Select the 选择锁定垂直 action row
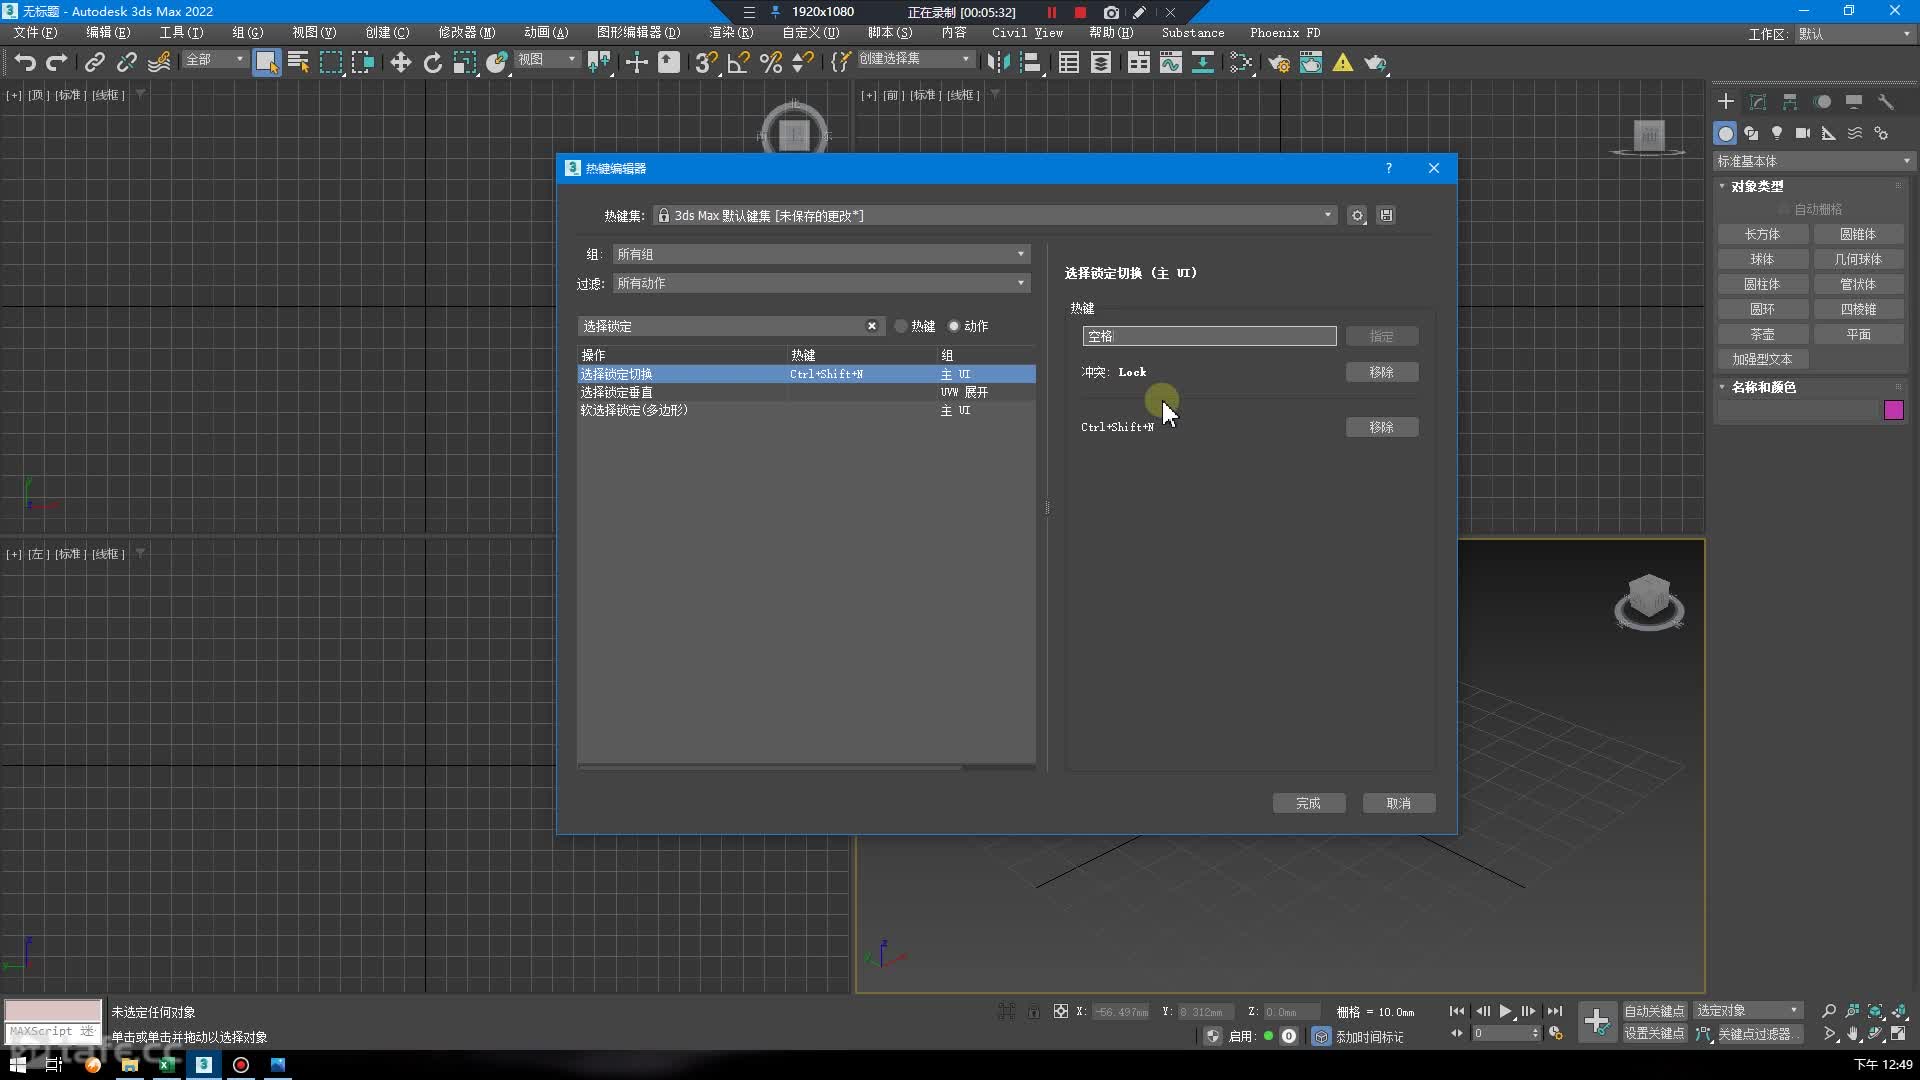The height and width of the screenshot is (1080, 1920). point(806,392)
